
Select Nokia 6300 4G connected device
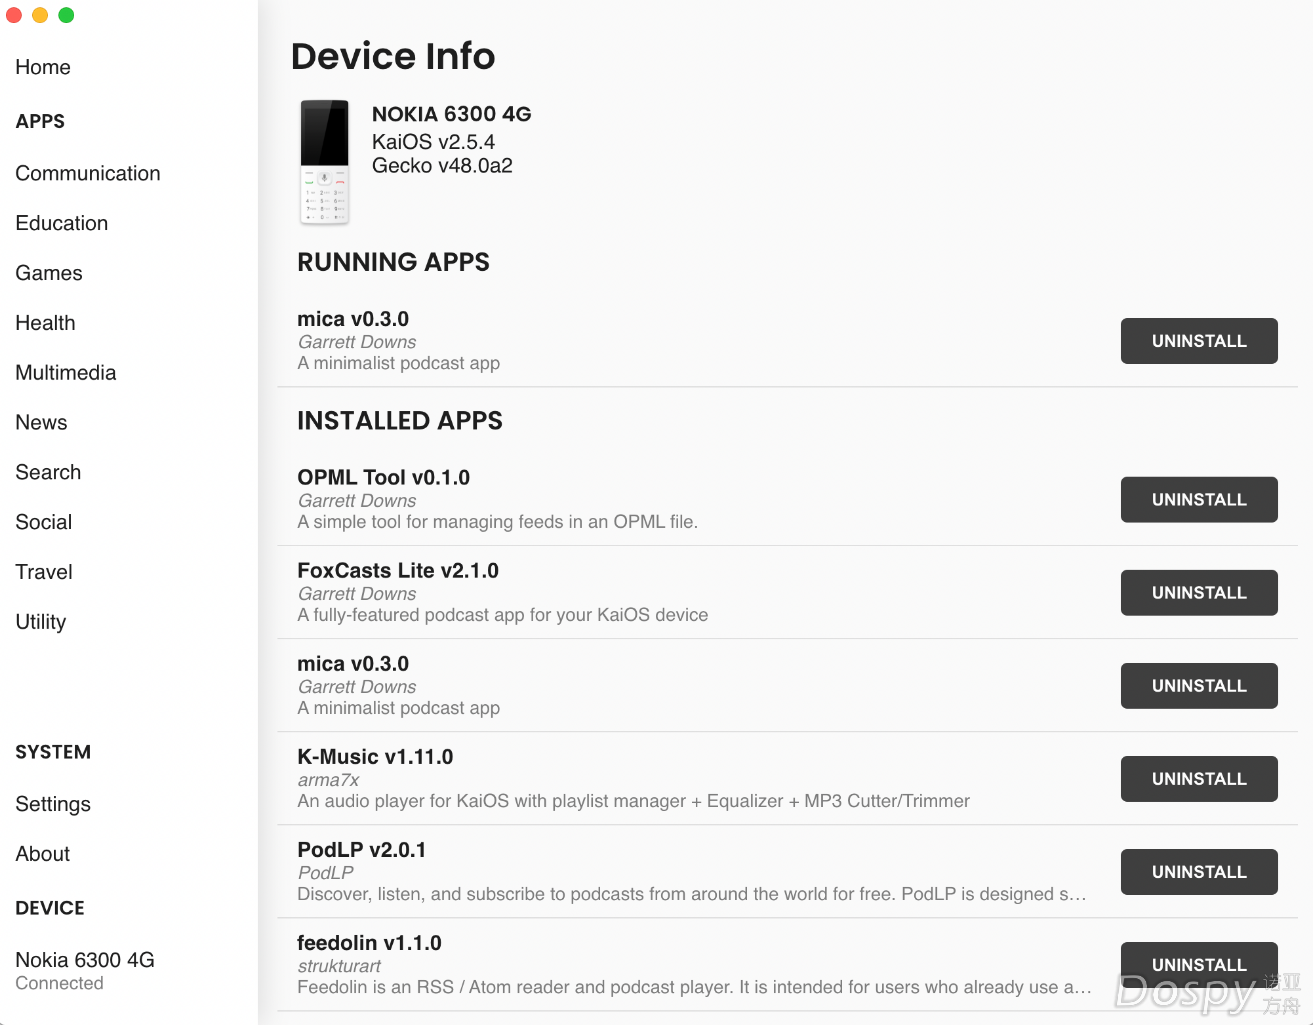click(x=85, y=970)
